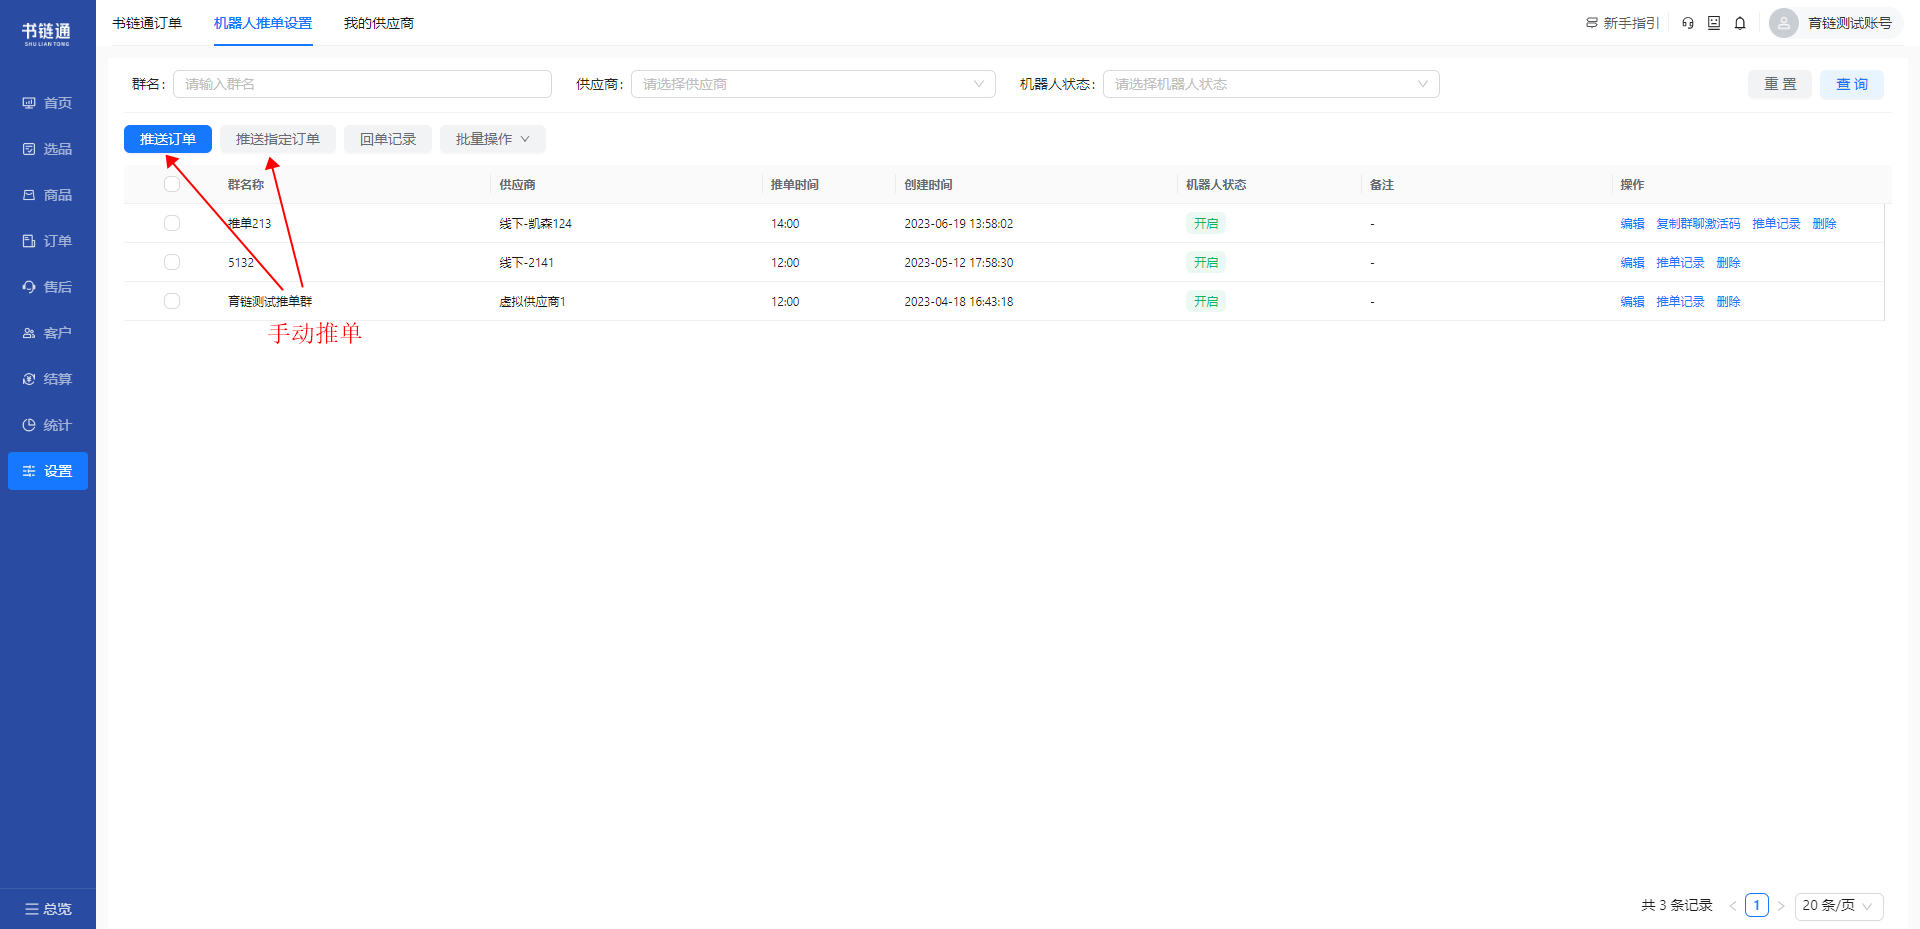Expand the 批量操作 dropdown

(493, 139)
